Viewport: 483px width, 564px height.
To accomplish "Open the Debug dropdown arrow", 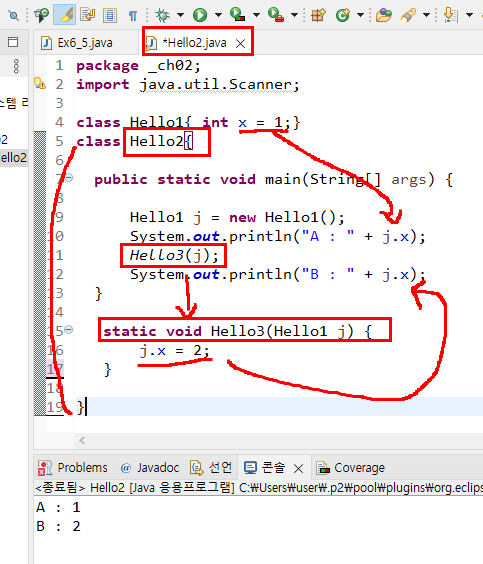I will pyautogui.click(x=180, y=15).
